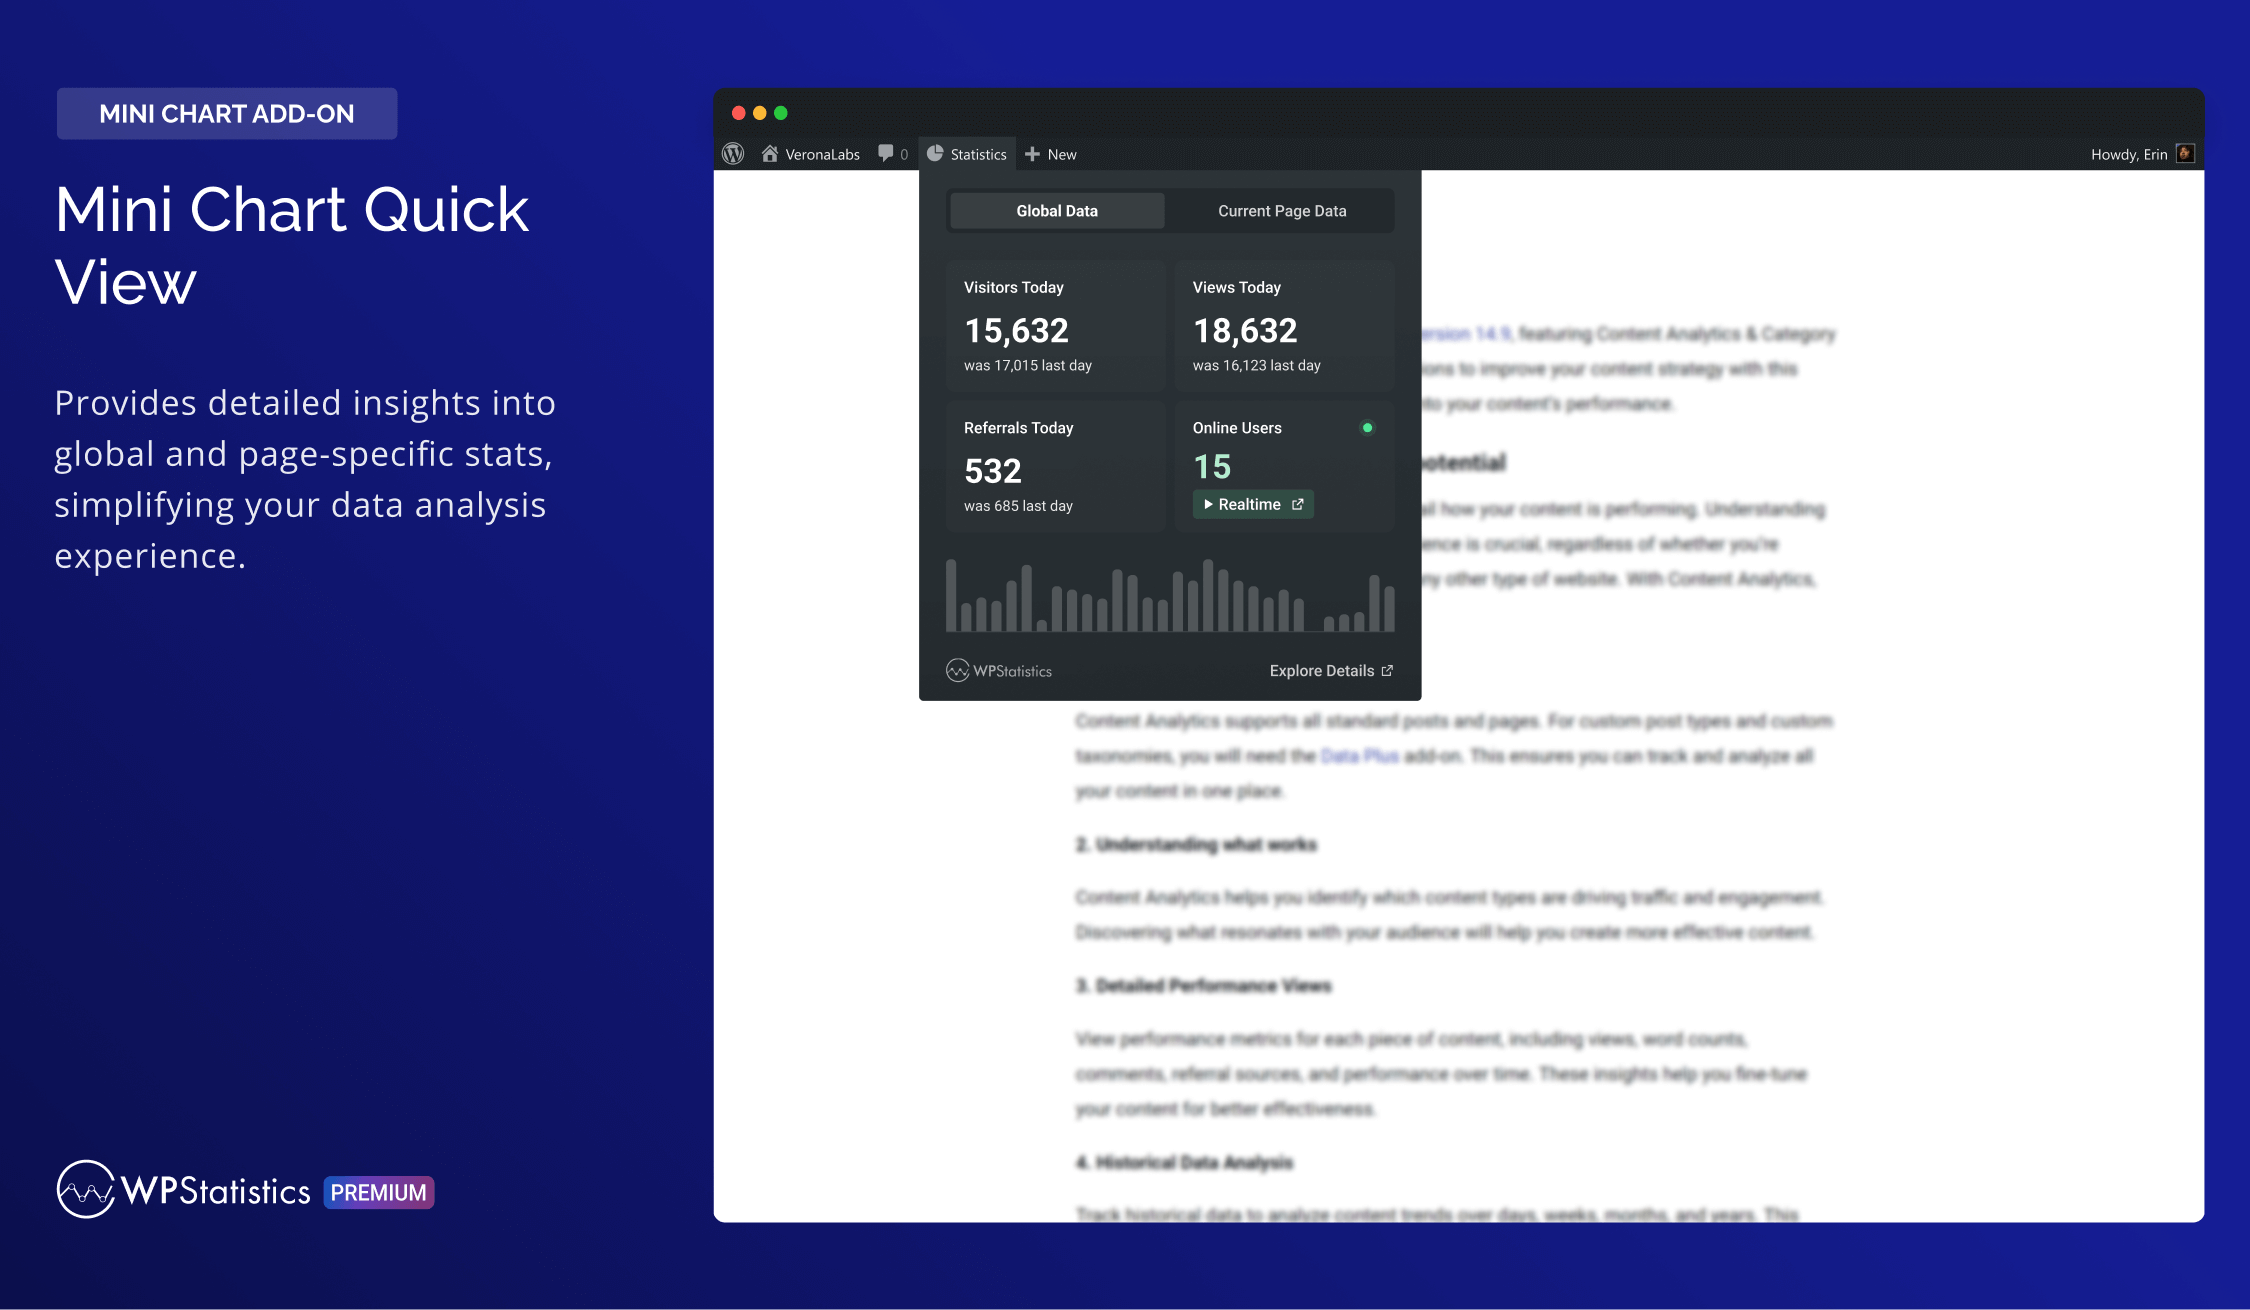The width and height of the screenshot is (2250, 1310).
Task: Click the WPStatistics logo in the panel footer
Action: (999, 671)
